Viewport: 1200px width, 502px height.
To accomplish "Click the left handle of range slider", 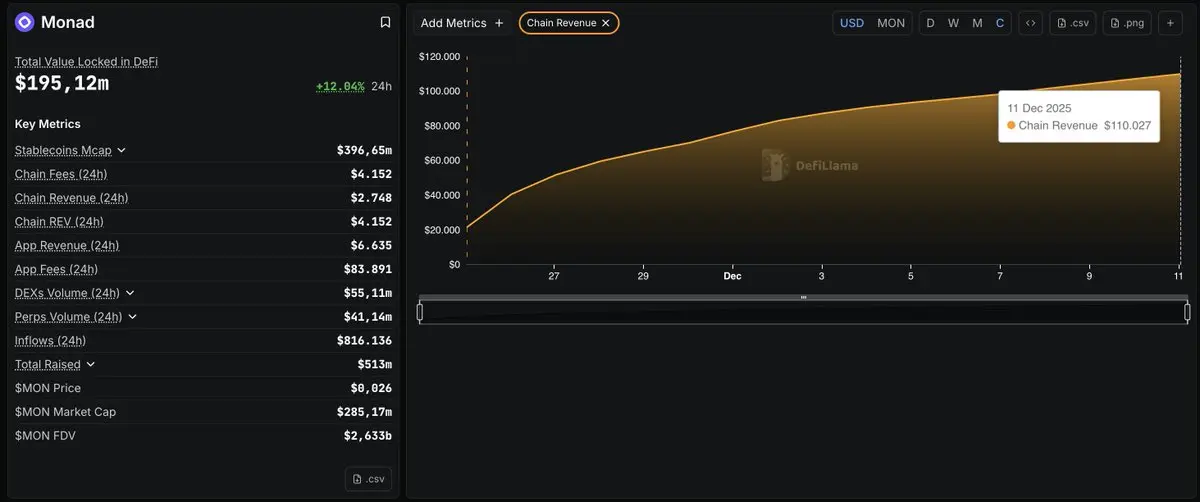I will (x=420, y=313).
